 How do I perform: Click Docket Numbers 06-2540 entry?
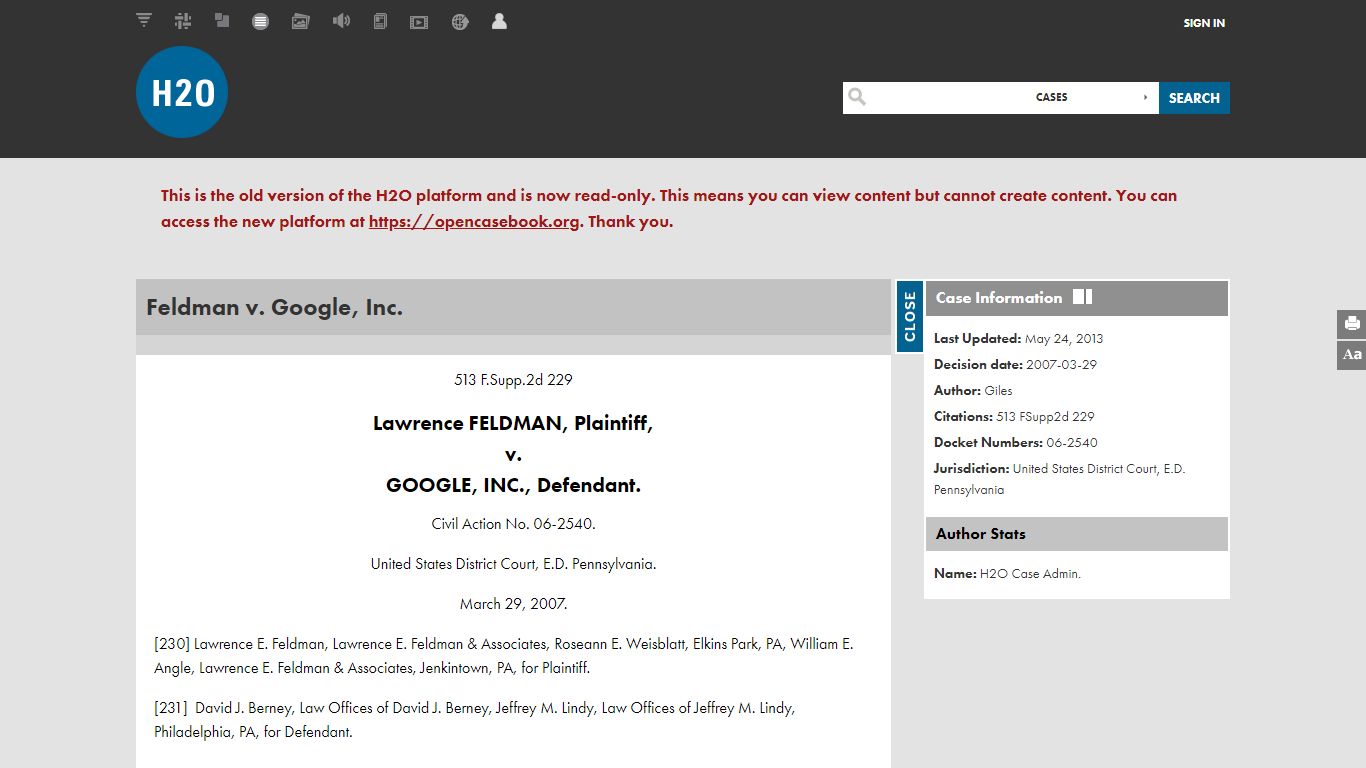1015,443
